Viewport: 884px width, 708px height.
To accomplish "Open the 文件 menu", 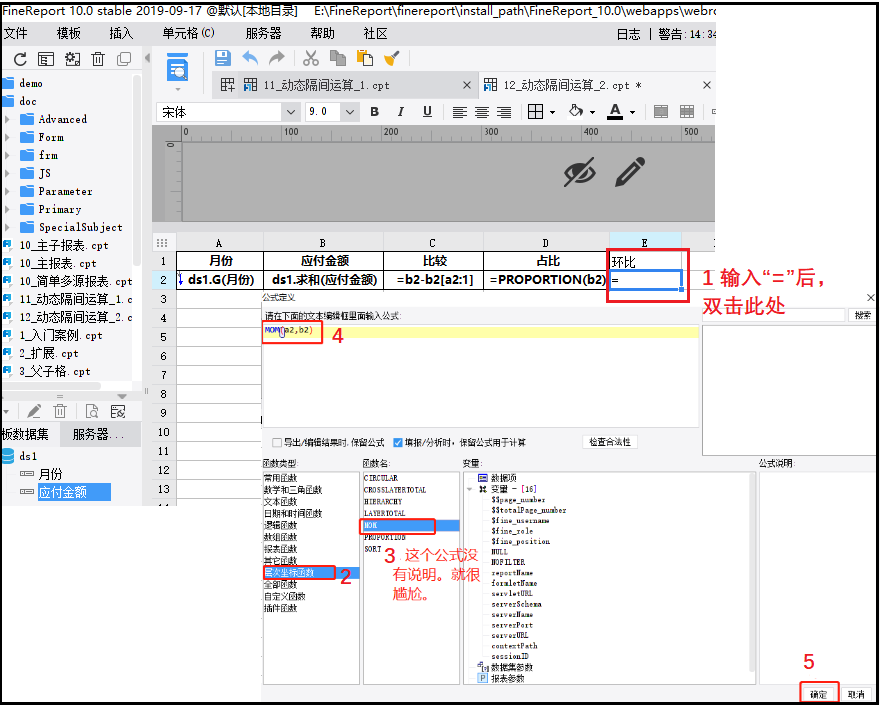I will (16, 33).
